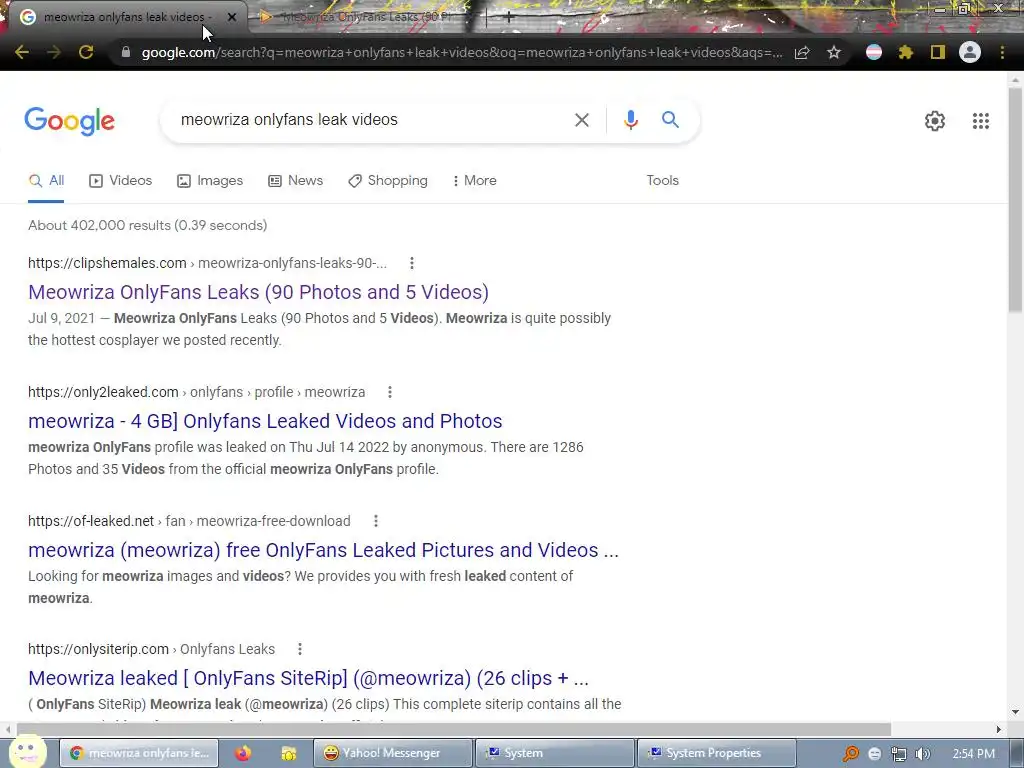
Task: Toggle the Chrome side panel icon
Action: coord(938,52)
